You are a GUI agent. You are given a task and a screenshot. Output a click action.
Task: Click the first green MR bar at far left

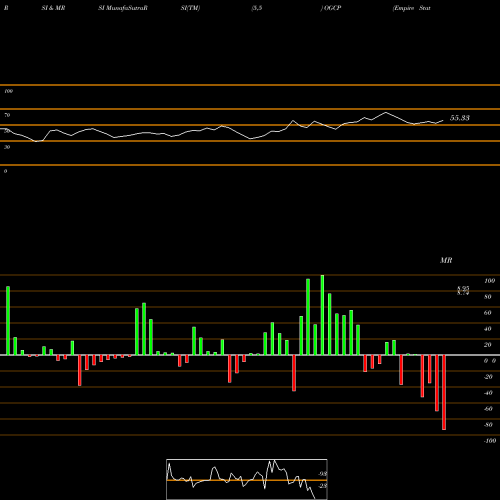point(8,321)
